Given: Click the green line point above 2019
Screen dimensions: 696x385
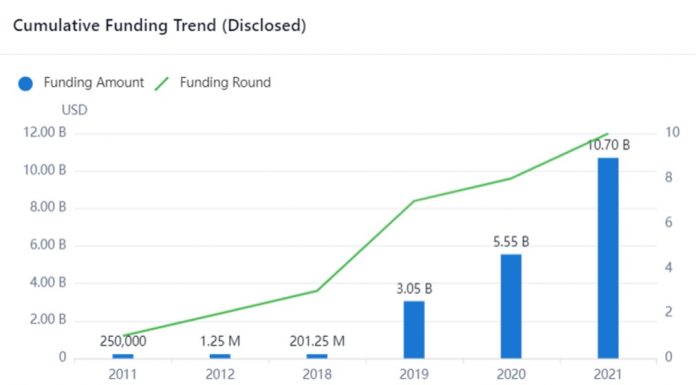Looking at the screenshot, I should coord(414,201).
